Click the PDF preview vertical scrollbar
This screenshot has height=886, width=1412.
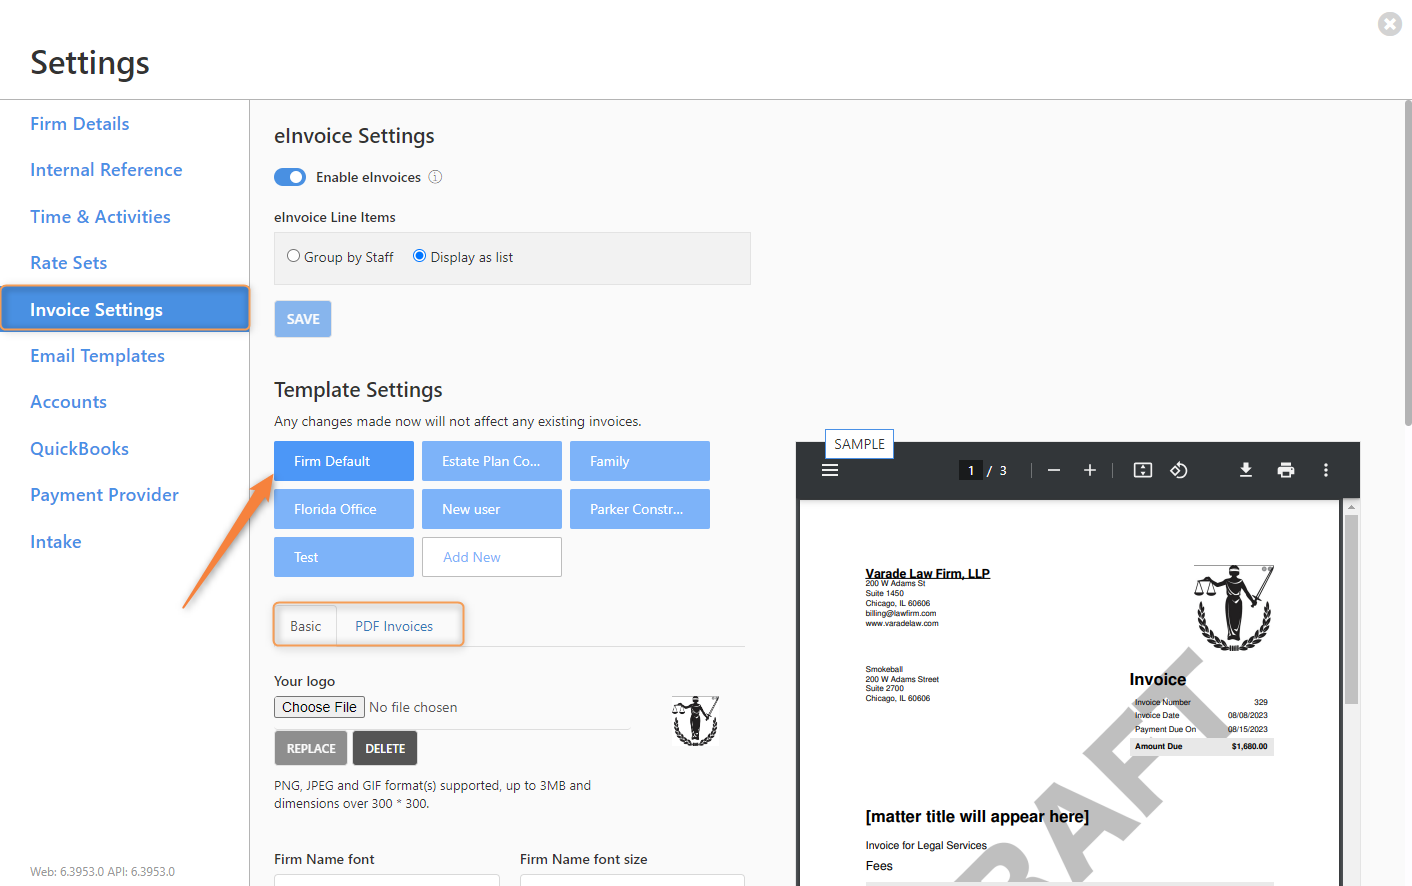coord(1351,610)
